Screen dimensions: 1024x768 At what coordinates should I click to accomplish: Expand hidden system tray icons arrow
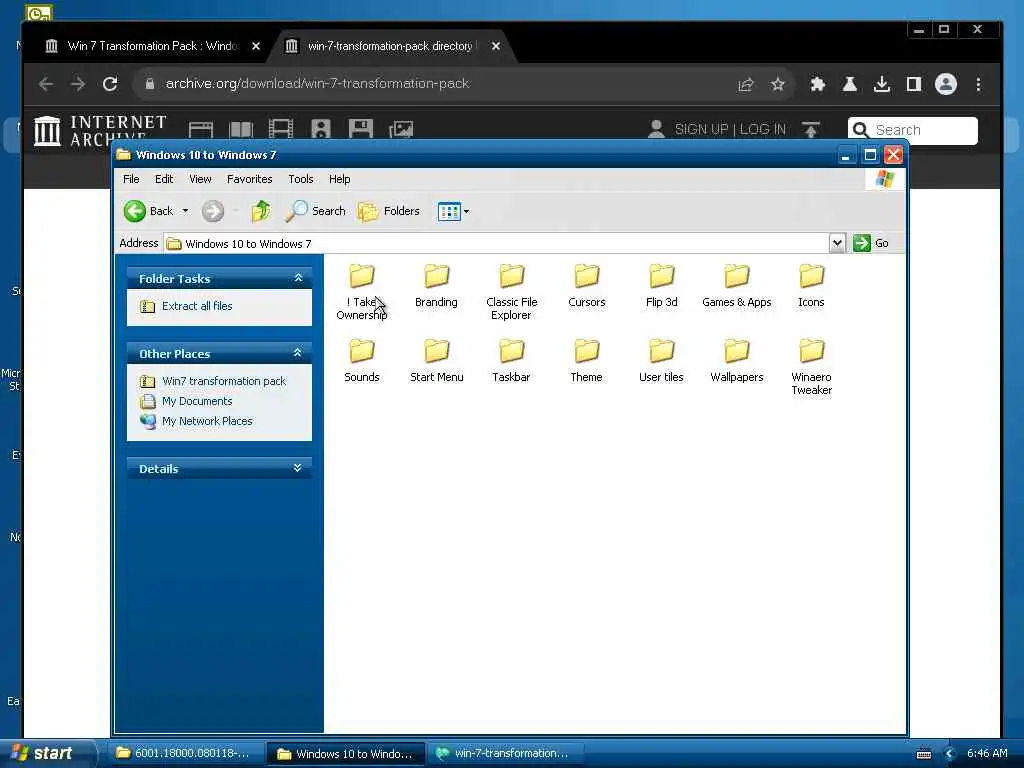949,753
